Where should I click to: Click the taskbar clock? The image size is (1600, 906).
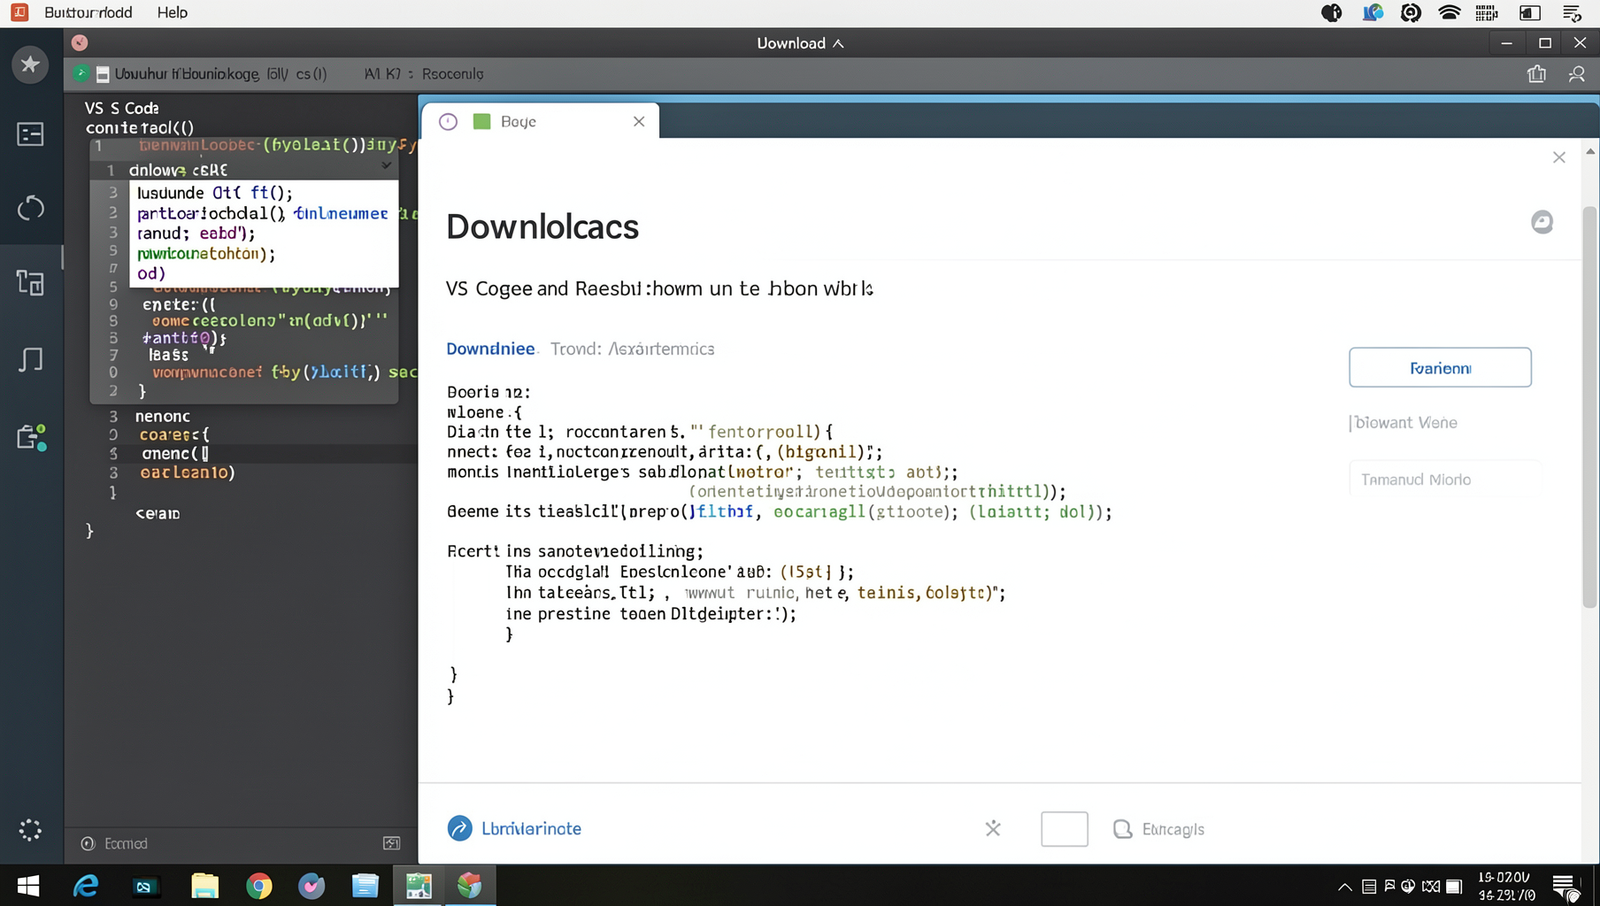click(x=1506, y=886)
